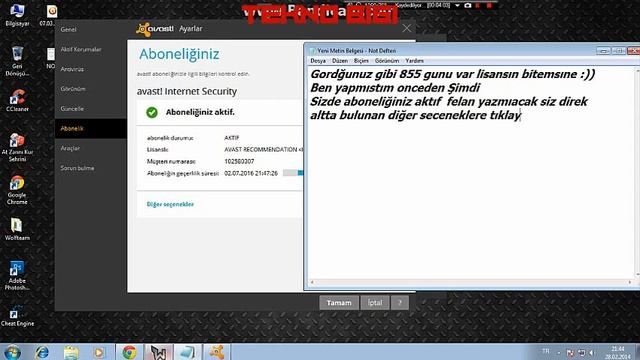
Task: Open the media player taskbar icon
Action: tap(99, 352)
